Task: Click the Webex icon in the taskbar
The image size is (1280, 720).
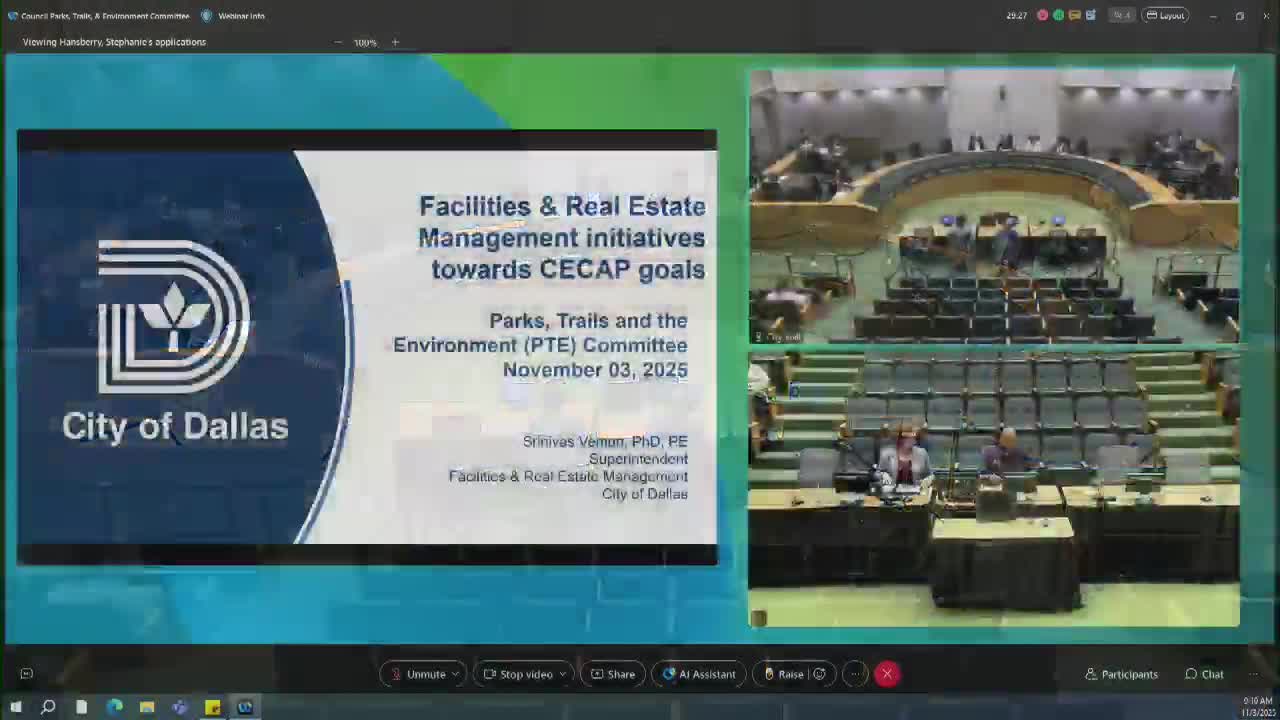Action: click(245, 707)
